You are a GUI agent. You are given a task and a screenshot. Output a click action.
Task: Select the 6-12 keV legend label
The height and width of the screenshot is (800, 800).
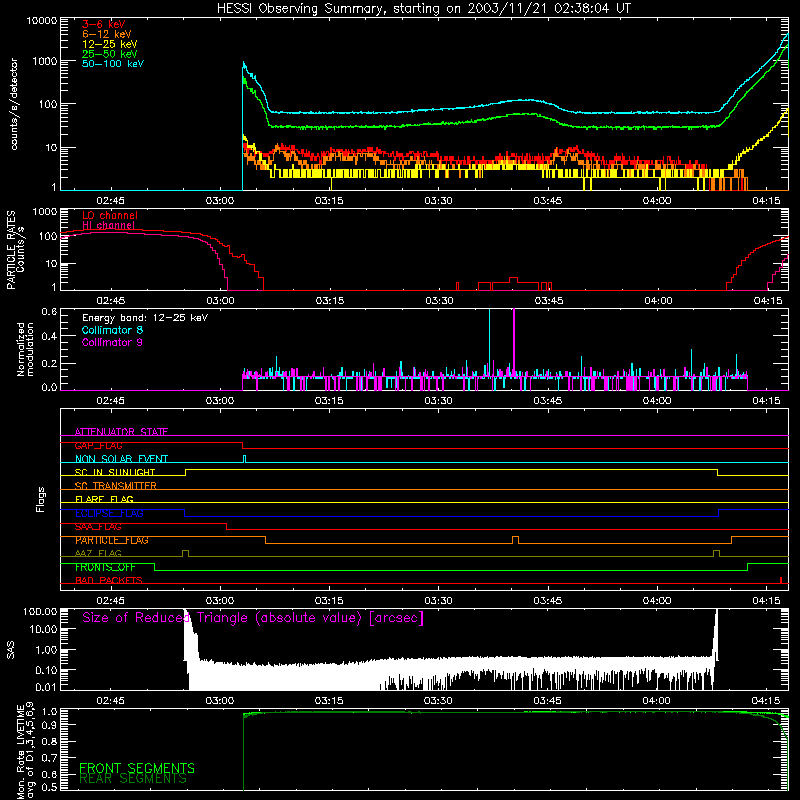(x=107, y=34)
